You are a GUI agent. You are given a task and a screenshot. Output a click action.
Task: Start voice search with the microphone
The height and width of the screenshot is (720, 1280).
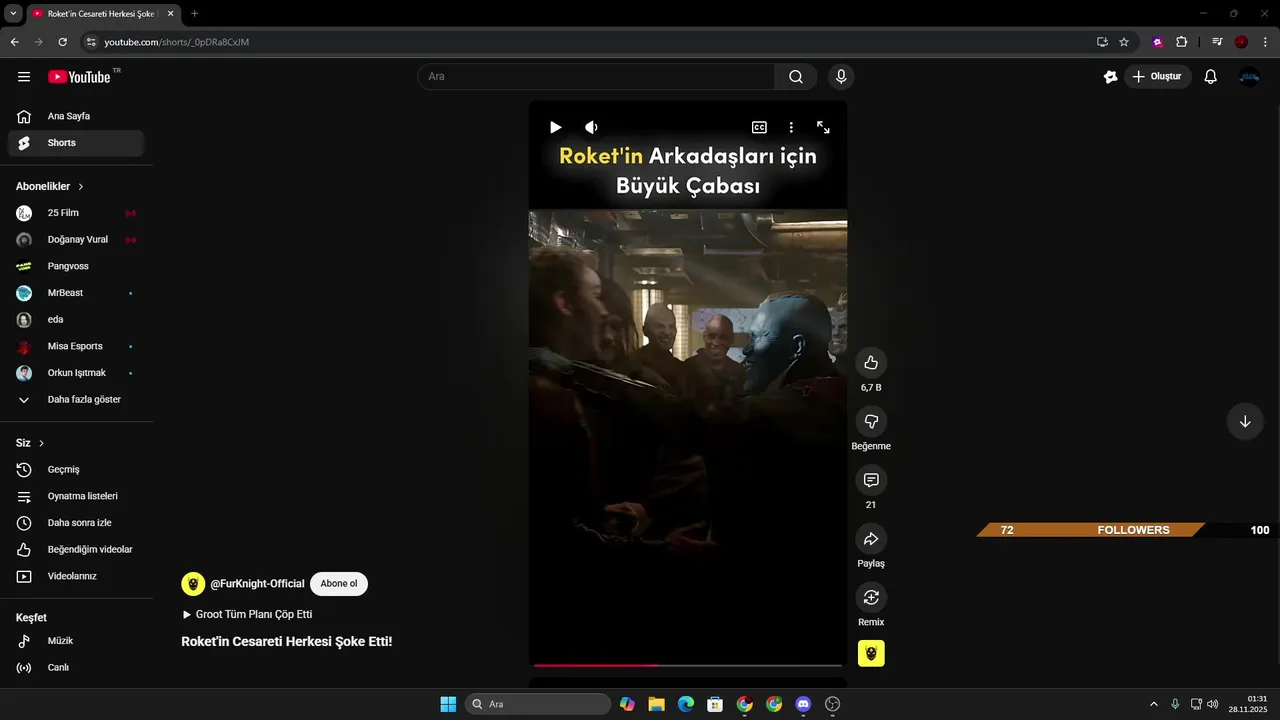pos(841,77)
